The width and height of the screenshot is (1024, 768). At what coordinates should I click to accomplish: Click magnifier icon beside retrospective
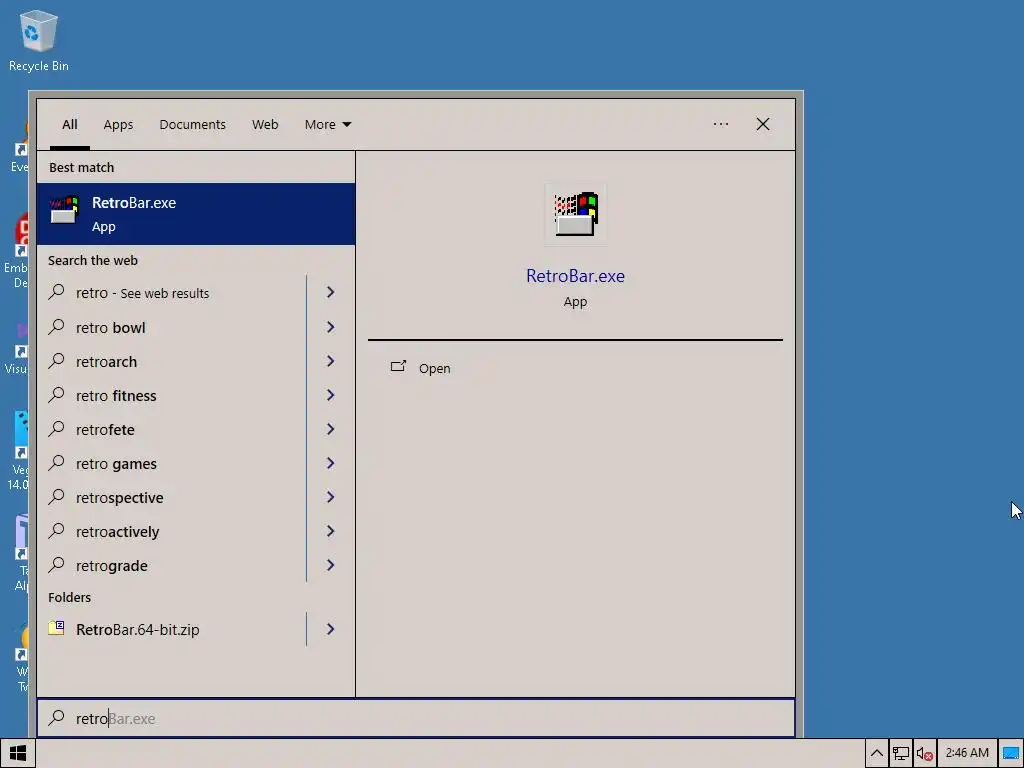57,496
